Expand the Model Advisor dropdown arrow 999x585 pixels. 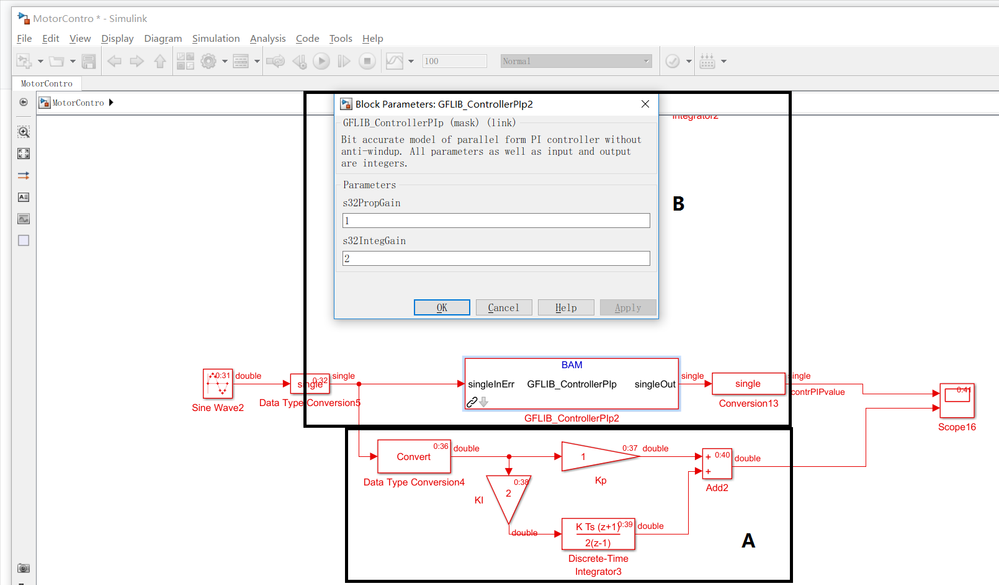689,61
